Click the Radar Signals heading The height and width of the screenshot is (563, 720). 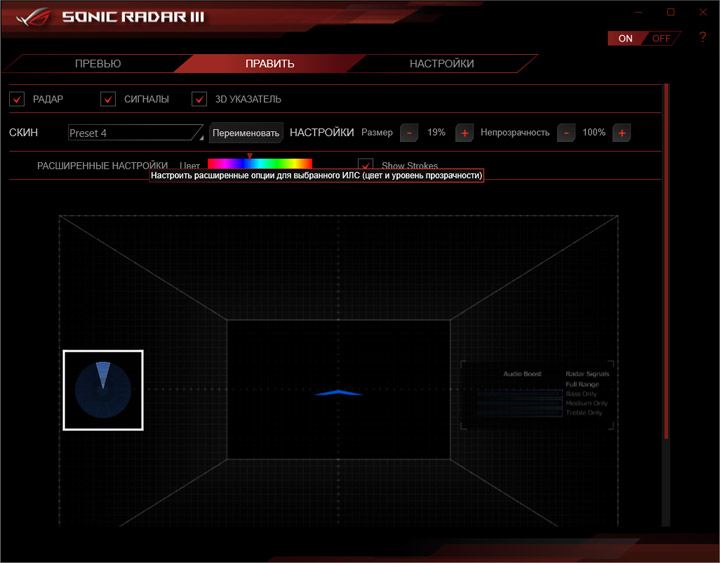(587, 374)
